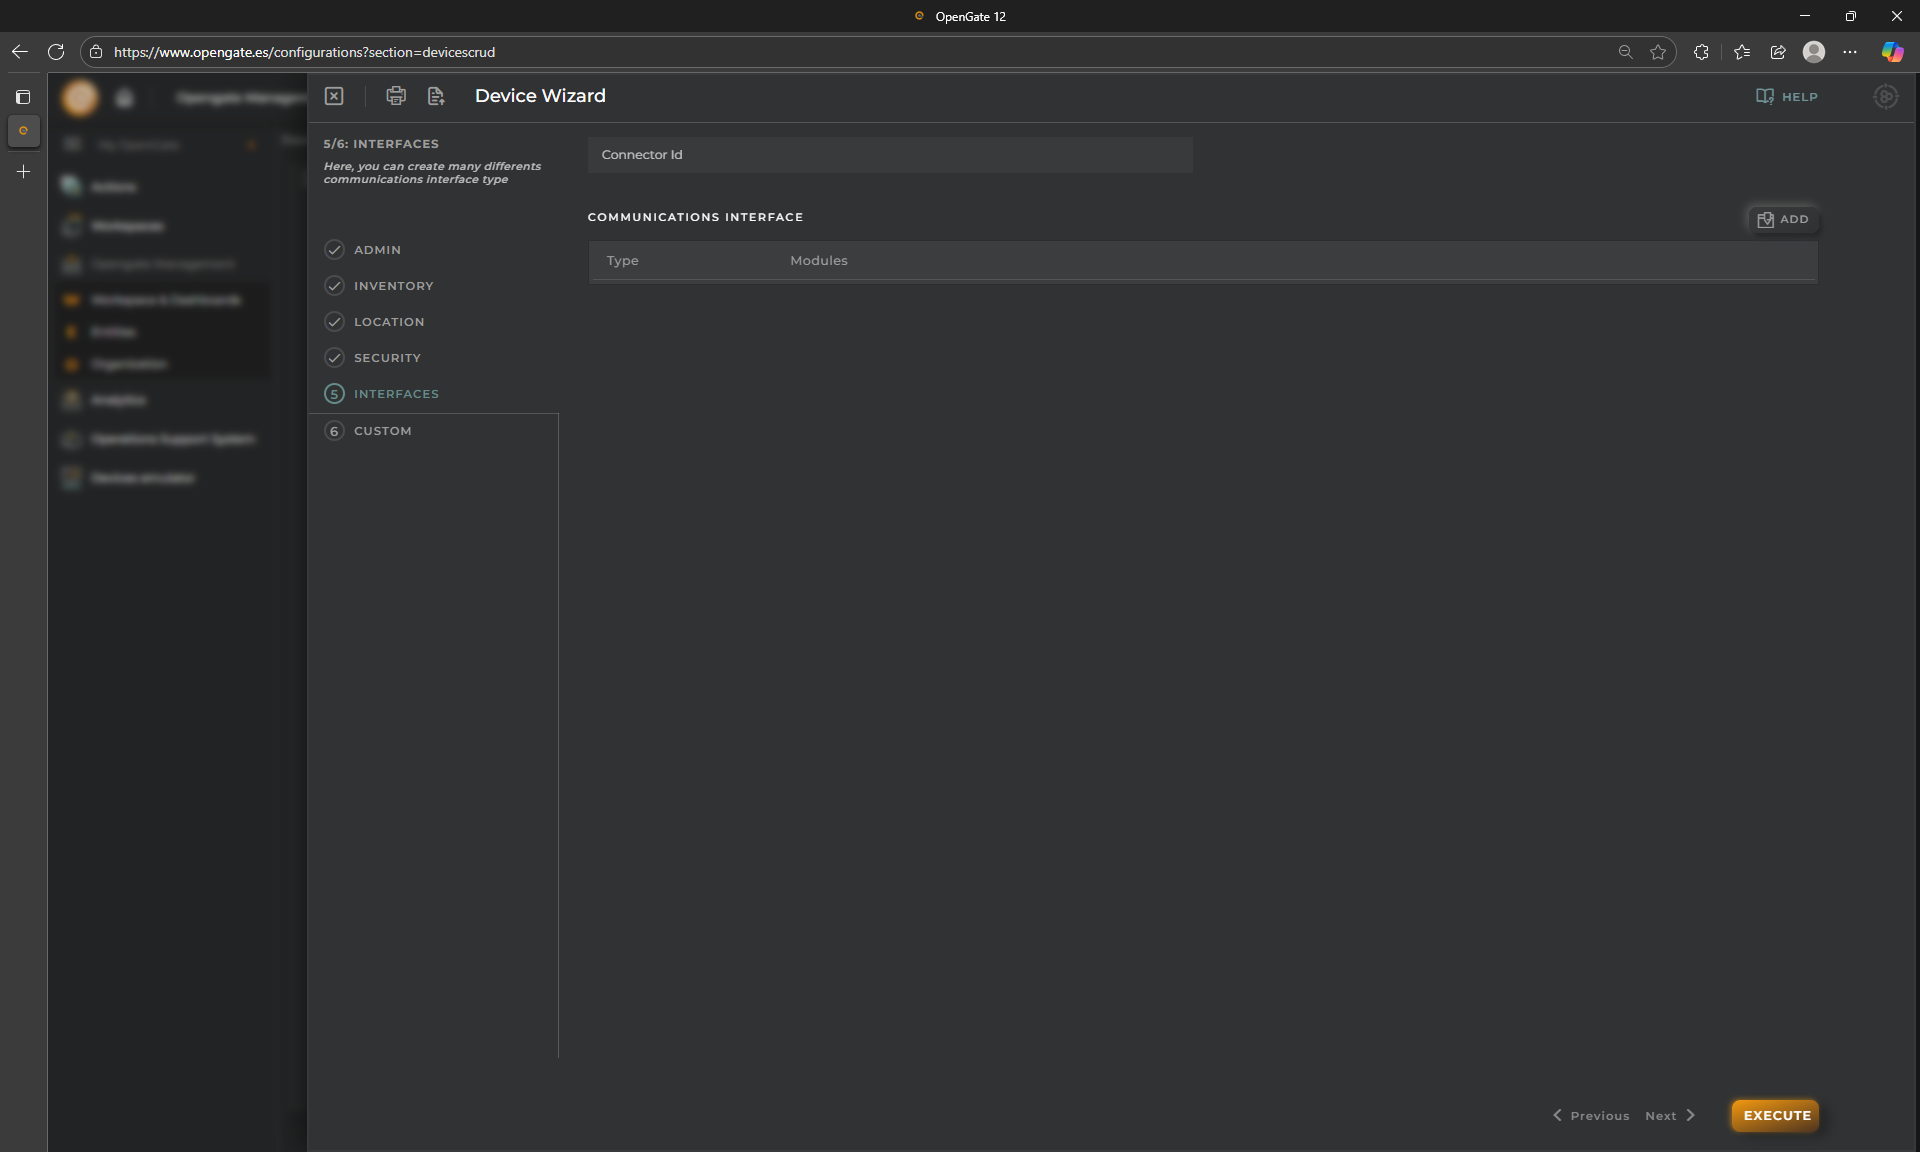
Task: Go to the Inventory wizard step
Action: [x=393, y=286]
